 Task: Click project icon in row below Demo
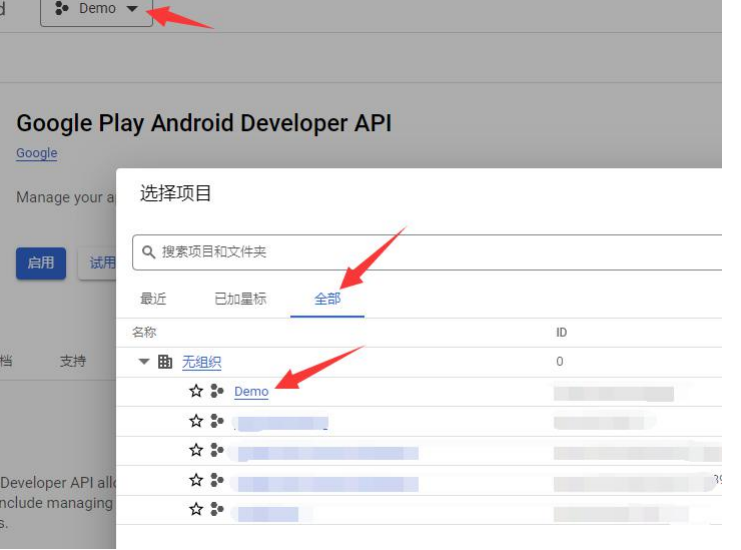coord(217,421)
